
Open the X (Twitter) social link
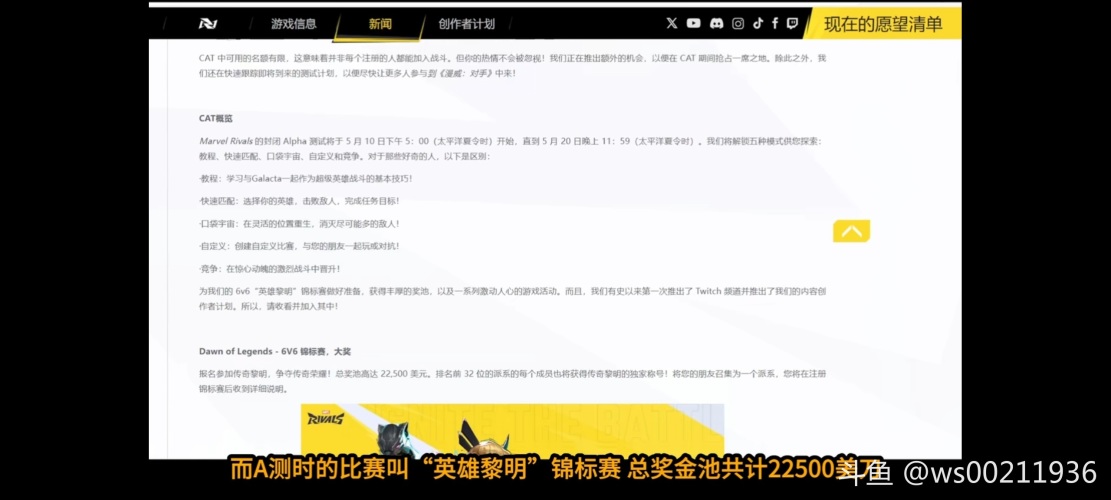click(672, 23)
